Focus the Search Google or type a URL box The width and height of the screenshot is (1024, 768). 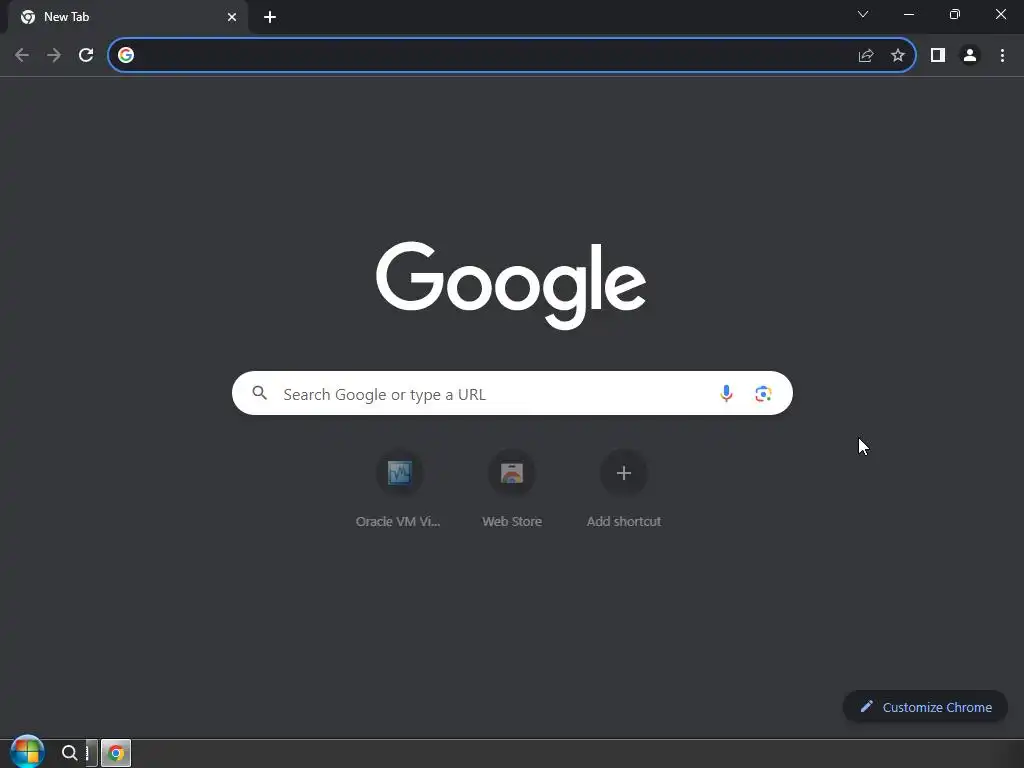click(512, 393)
